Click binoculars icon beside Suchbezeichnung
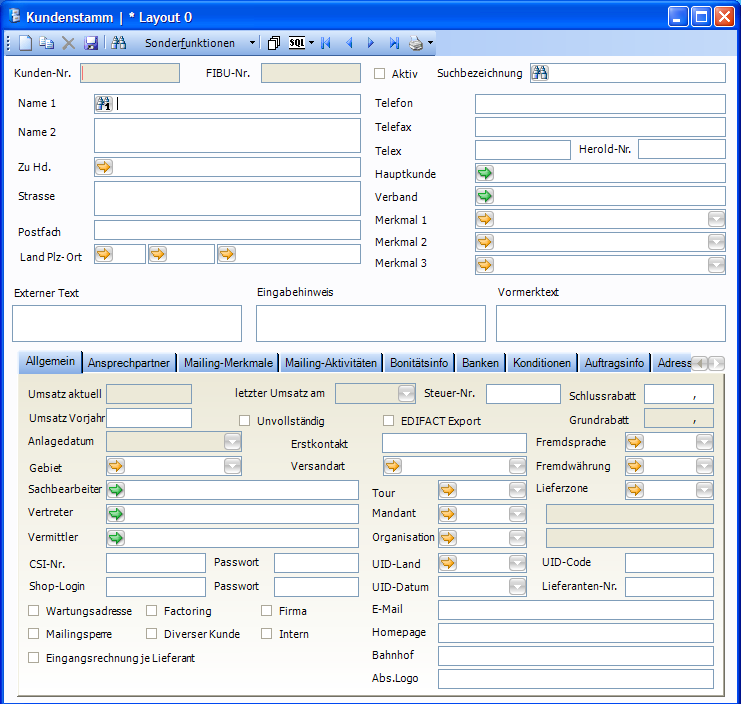The height and width of the screenshot is (704, 741). click(539, 73)
